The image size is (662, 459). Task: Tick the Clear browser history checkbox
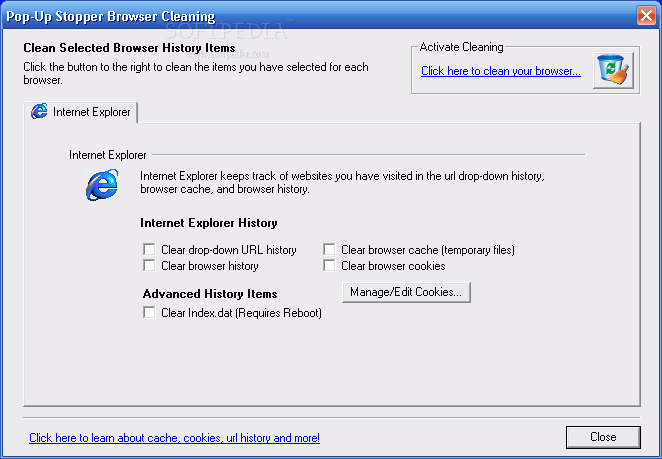[x=149, y=266]
